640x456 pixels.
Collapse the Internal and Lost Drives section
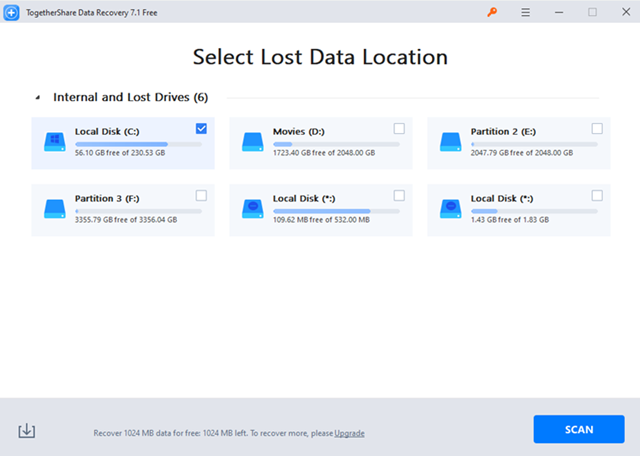point(38,97)
